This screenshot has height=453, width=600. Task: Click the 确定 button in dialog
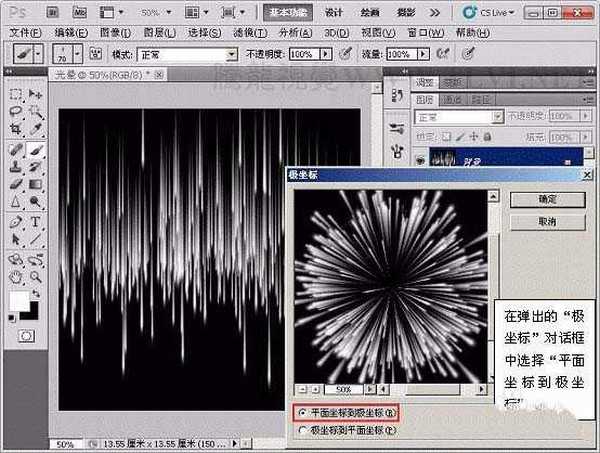point(546,199)
